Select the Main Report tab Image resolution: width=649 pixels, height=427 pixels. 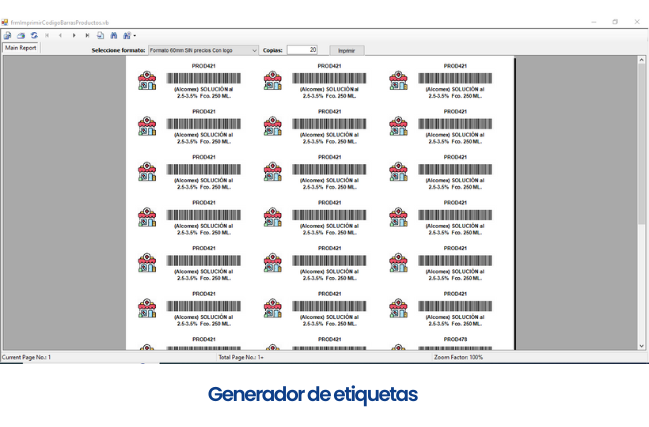21,48
